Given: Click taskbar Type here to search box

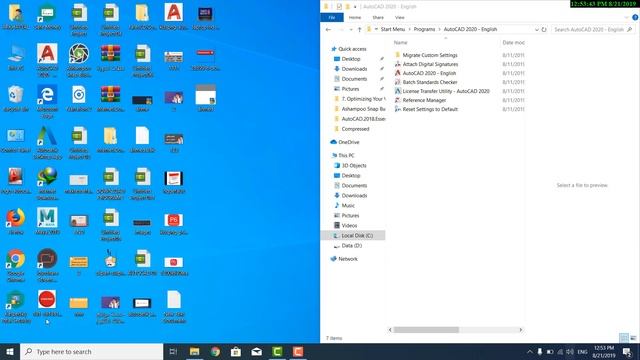Looking at the screenshot, I should tap(91, 351).
